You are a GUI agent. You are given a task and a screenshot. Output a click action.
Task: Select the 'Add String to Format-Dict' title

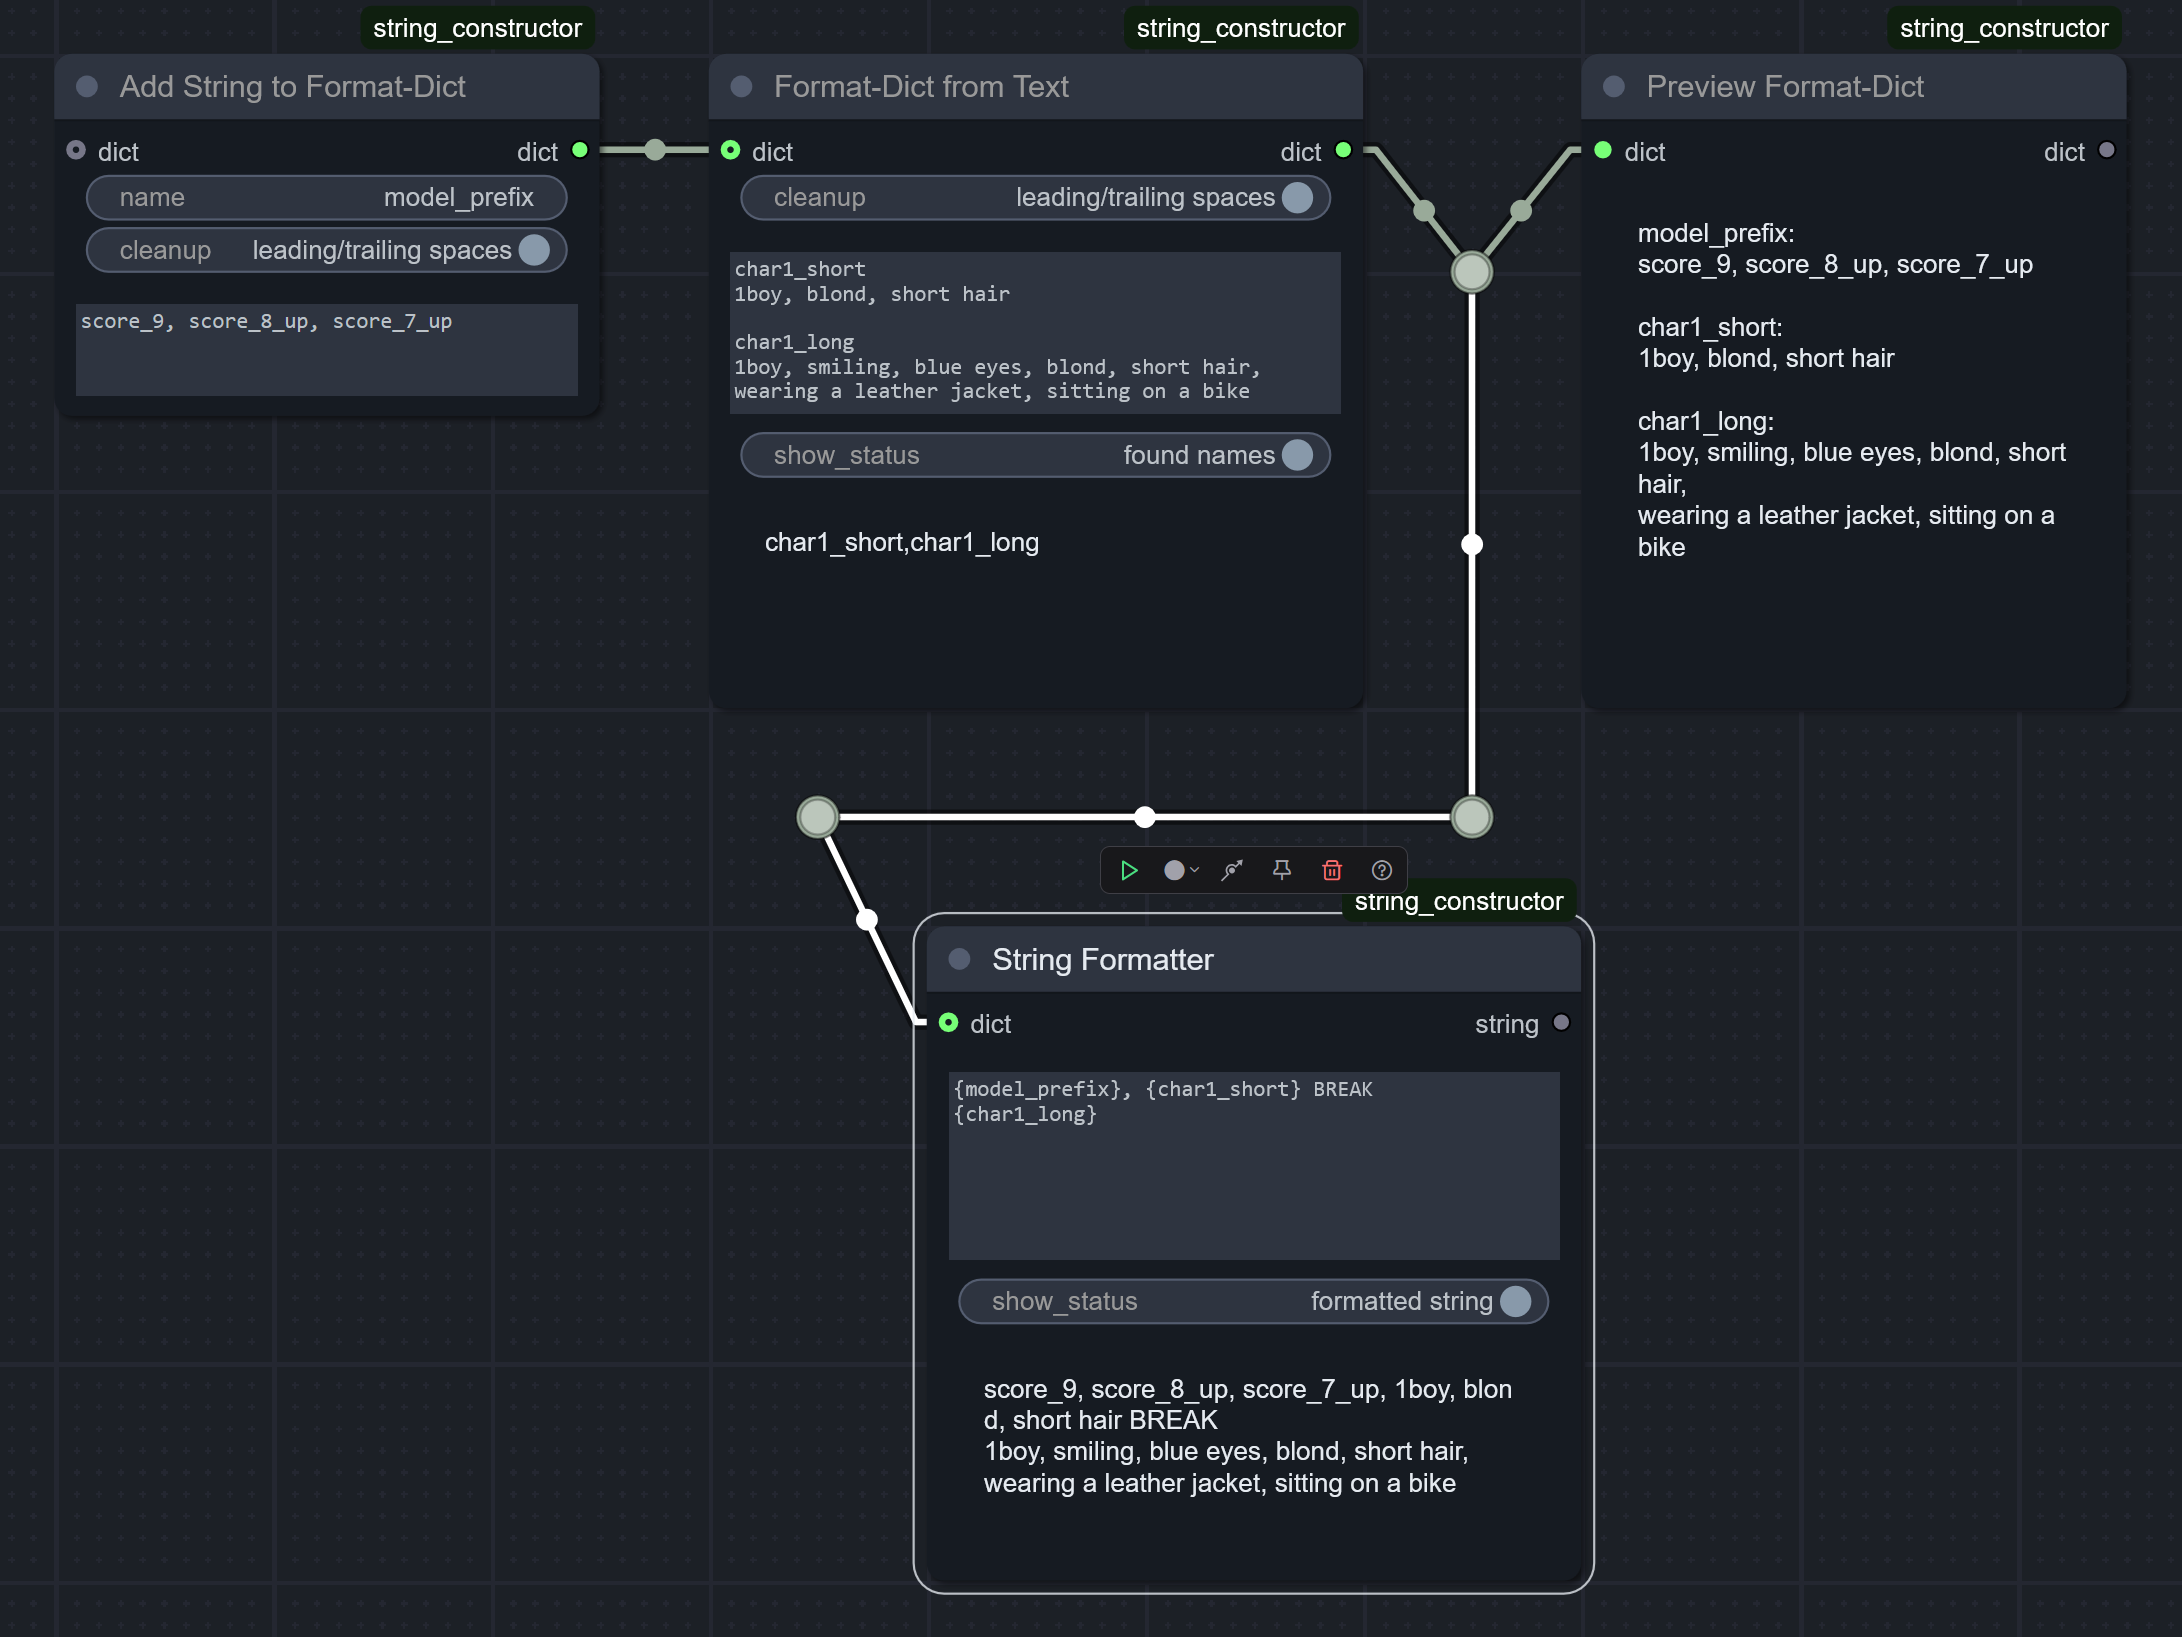point(293,87)
